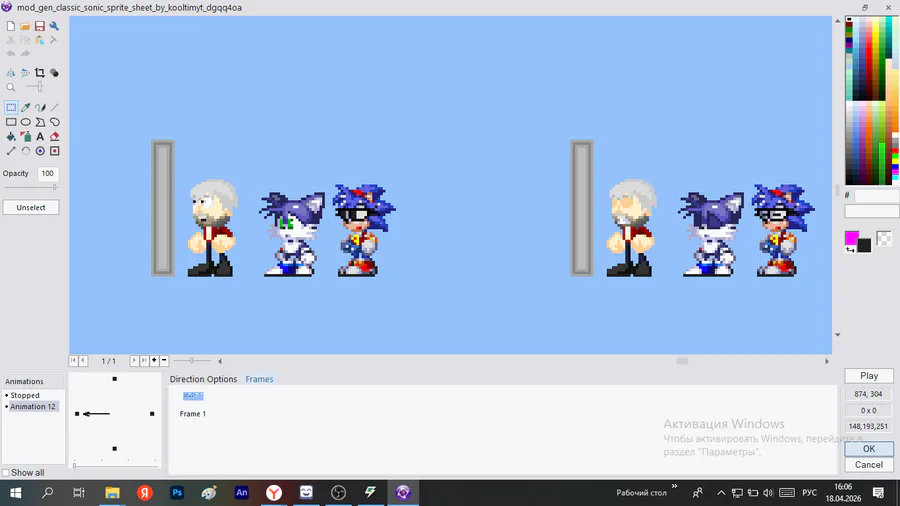The width and height of the screenshot is (900, 506).
Task: Click the Unselect button
Action: coord(31,208)
